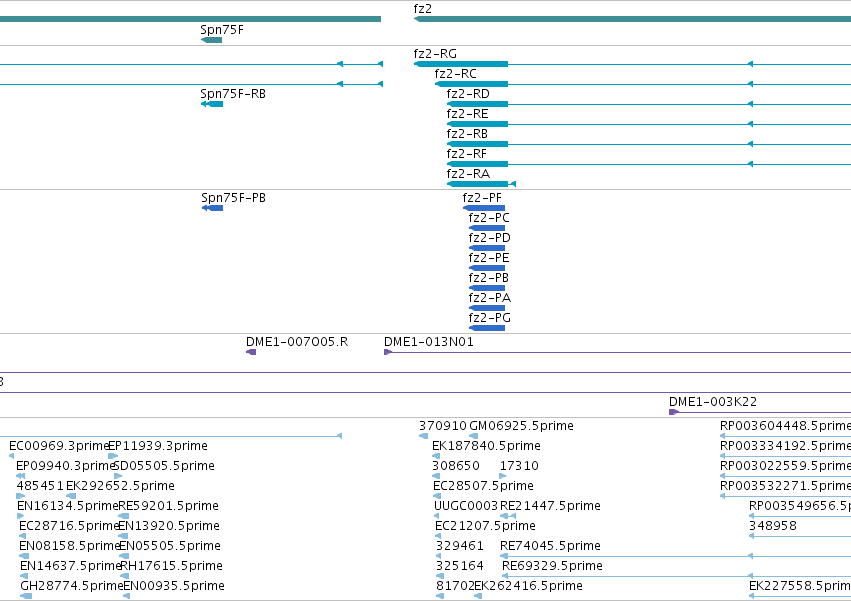Click the fz2 gene label
The height and width of the screenshot is (601, 851).
[x=422, y=9]
